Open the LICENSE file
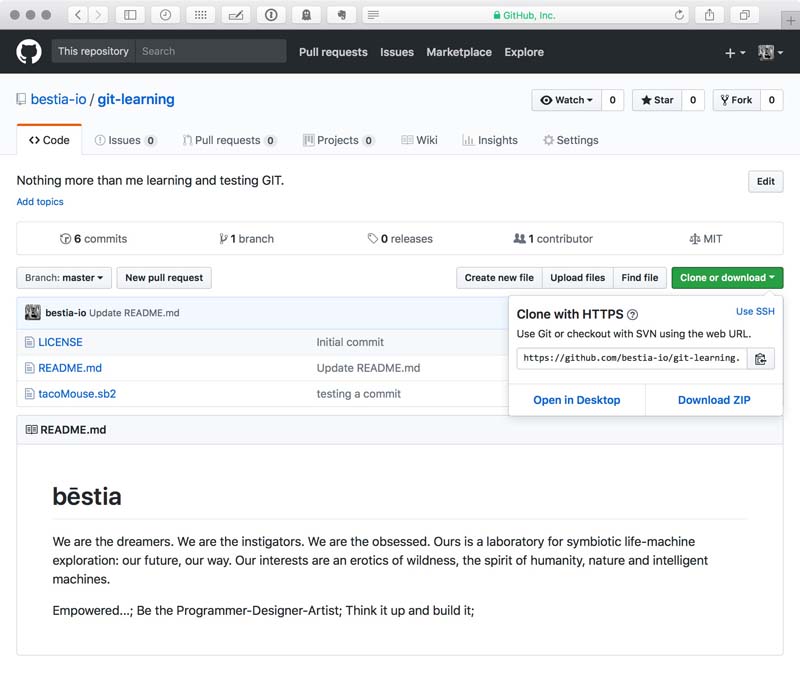Image resolution: width=800 pixels, height=681 pixels. tap(60, 342)
